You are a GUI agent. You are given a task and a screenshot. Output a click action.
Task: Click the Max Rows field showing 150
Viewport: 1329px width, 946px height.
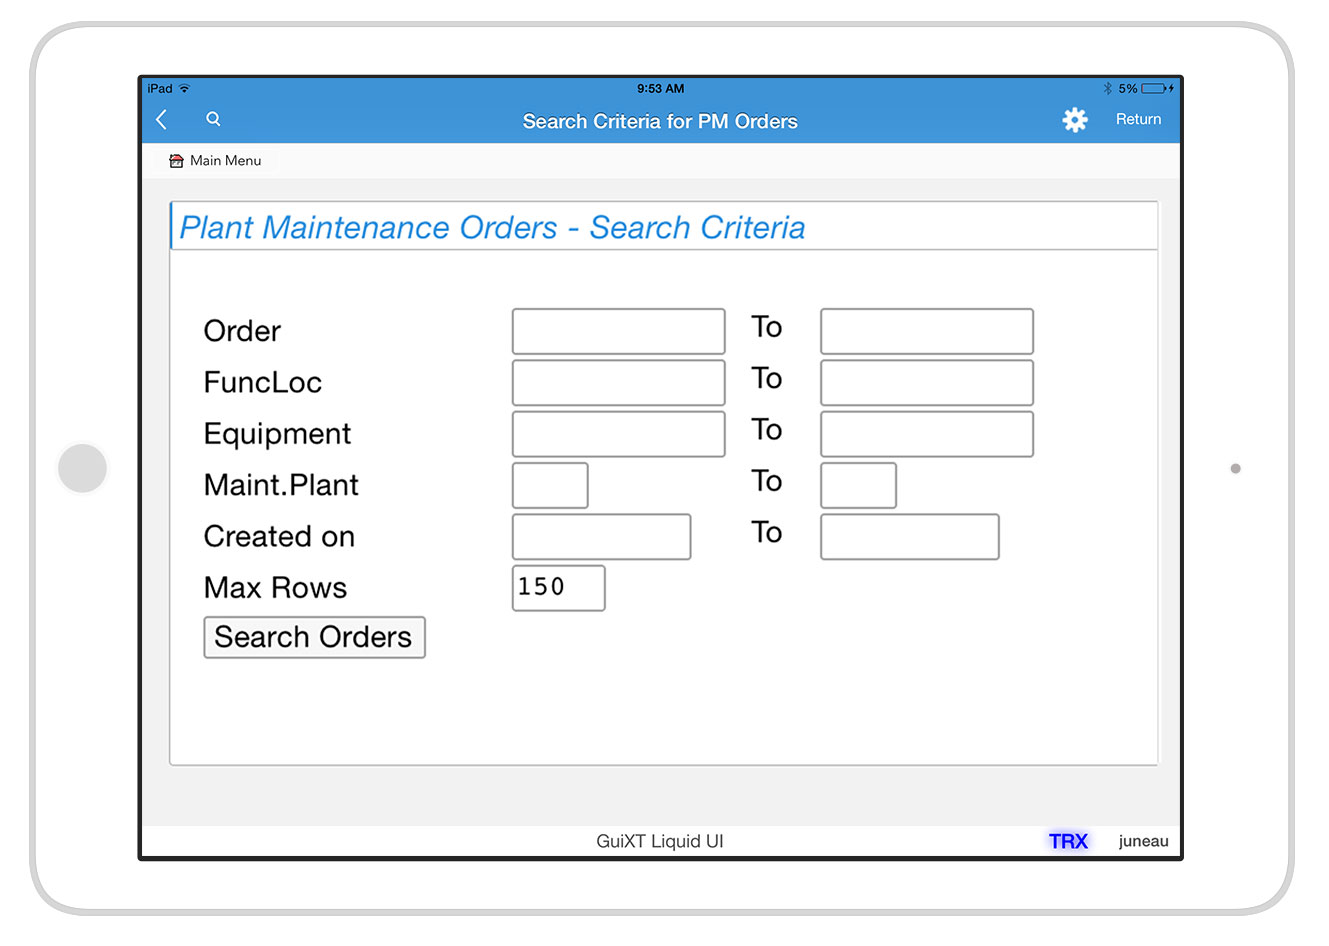[558, 588]
